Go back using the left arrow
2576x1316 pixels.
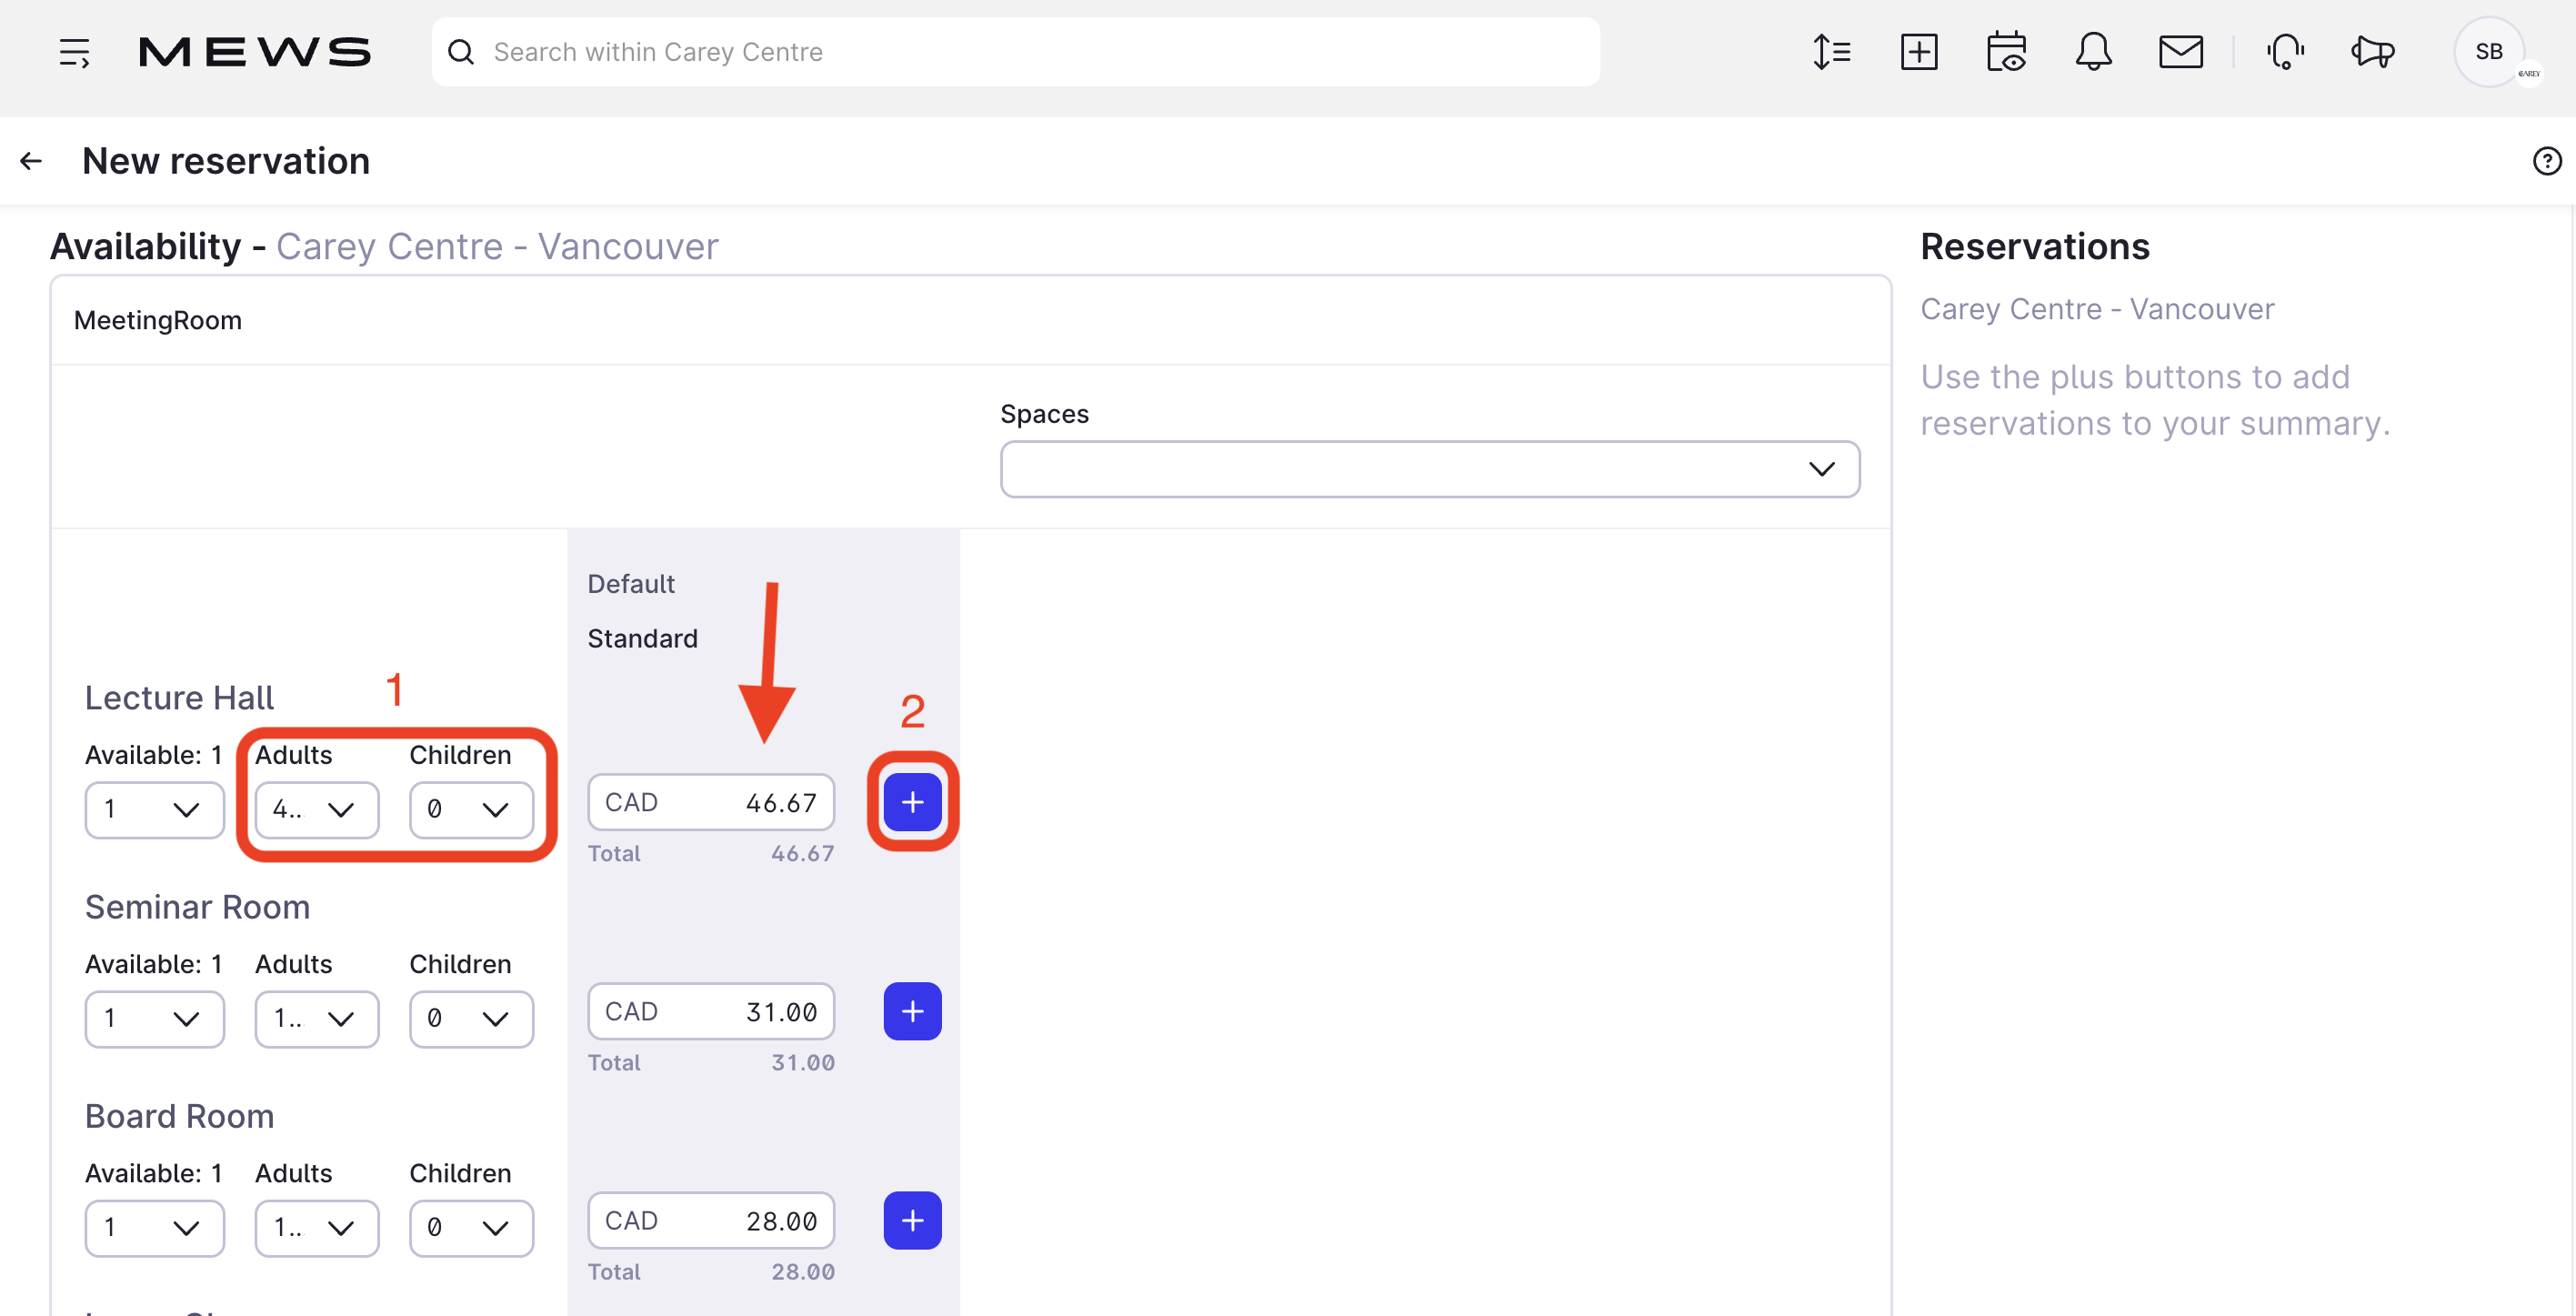pos(31,161)
